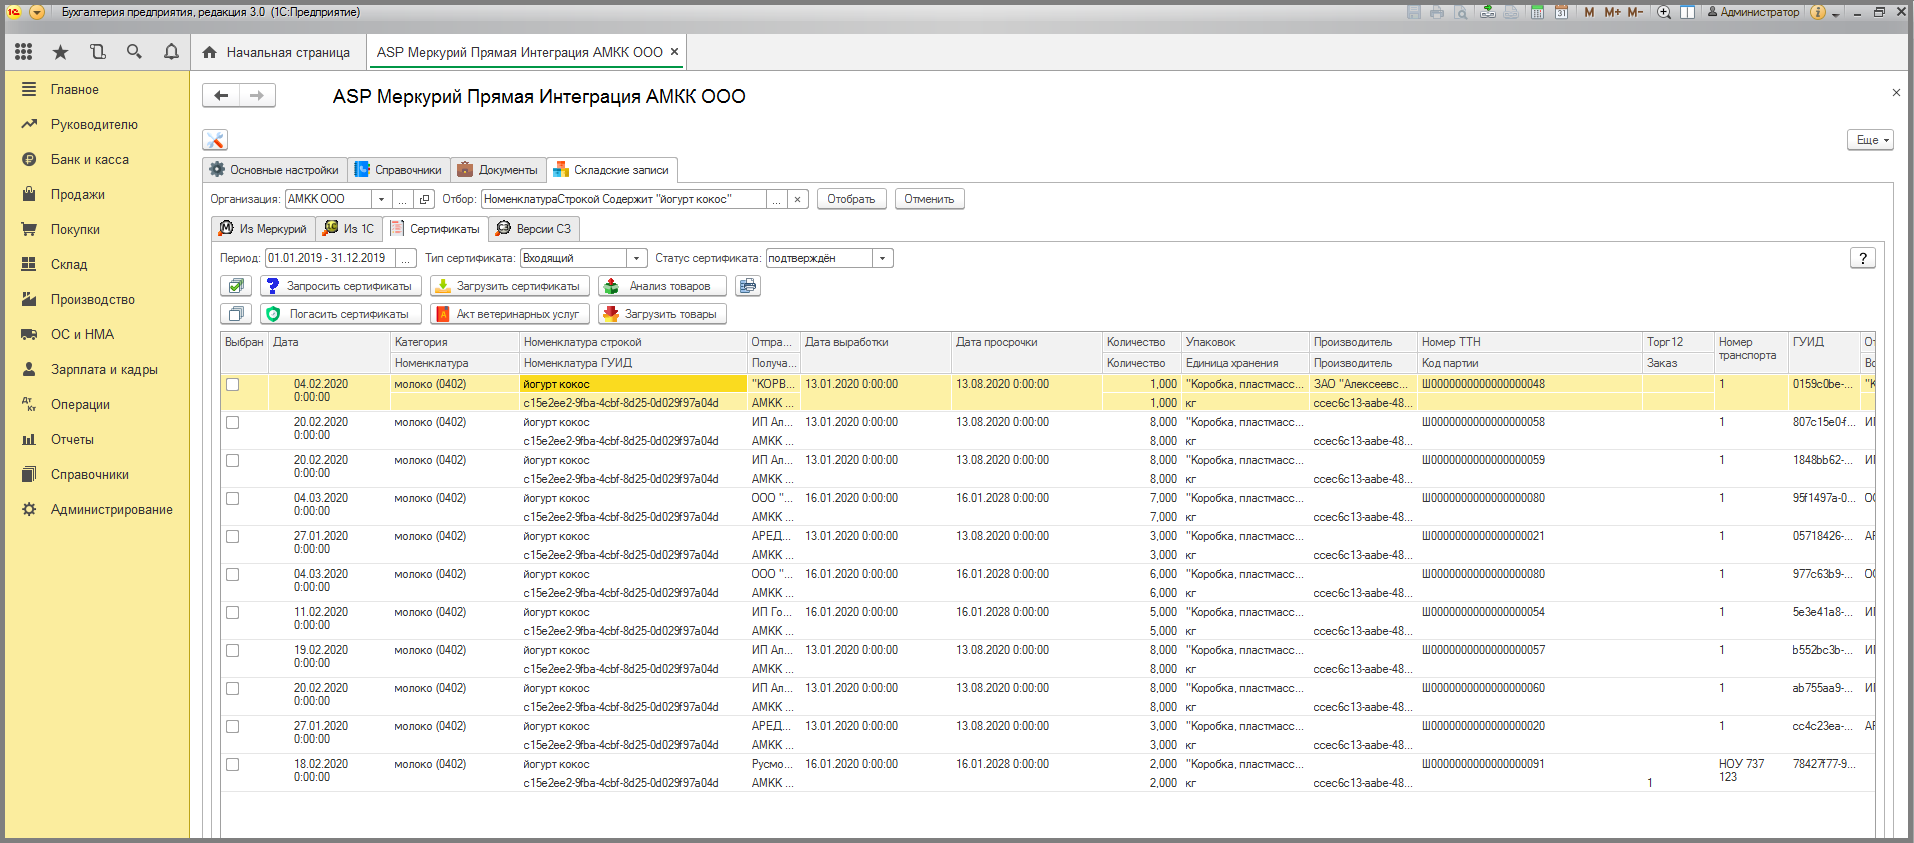Screen dimensions: 1914x843
Task: Open the sections menu grid icon
Action: pos(24,52)
